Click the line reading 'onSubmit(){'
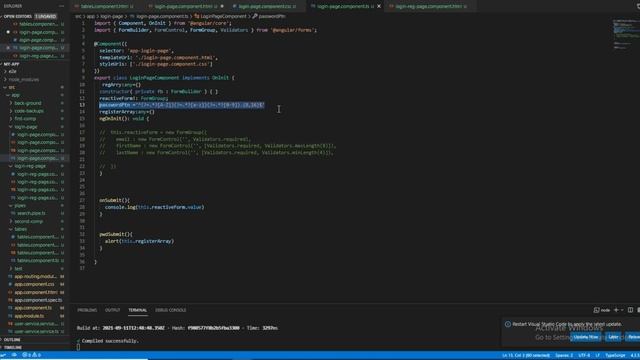The image size is (640, 360). (x=114, y=200)
